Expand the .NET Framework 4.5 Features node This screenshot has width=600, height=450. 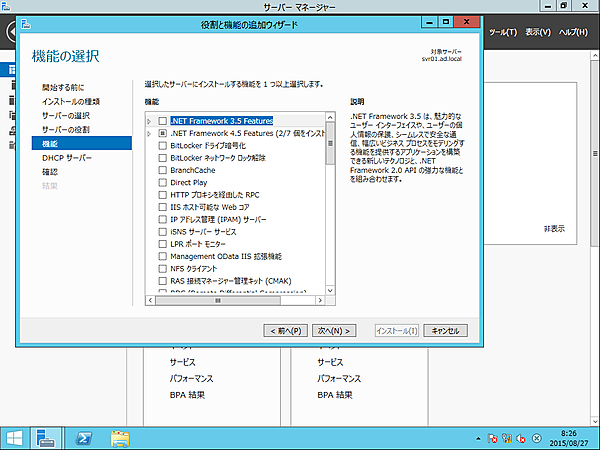[150, 133]
